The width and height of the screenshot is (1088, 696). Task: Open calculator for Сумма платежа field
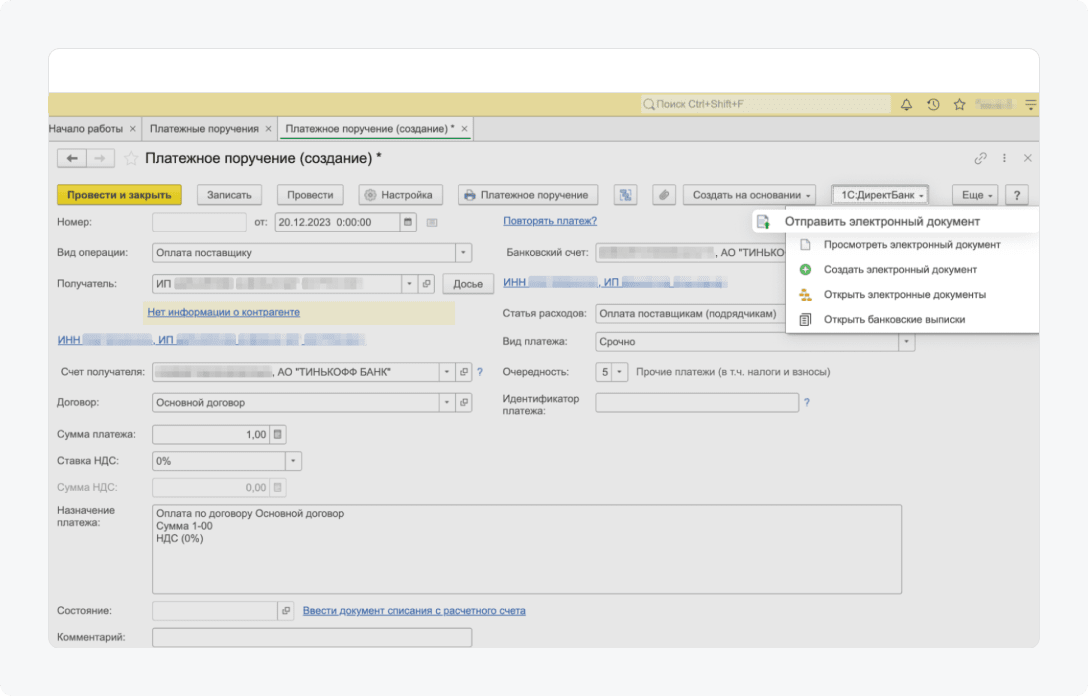(278, 434)
